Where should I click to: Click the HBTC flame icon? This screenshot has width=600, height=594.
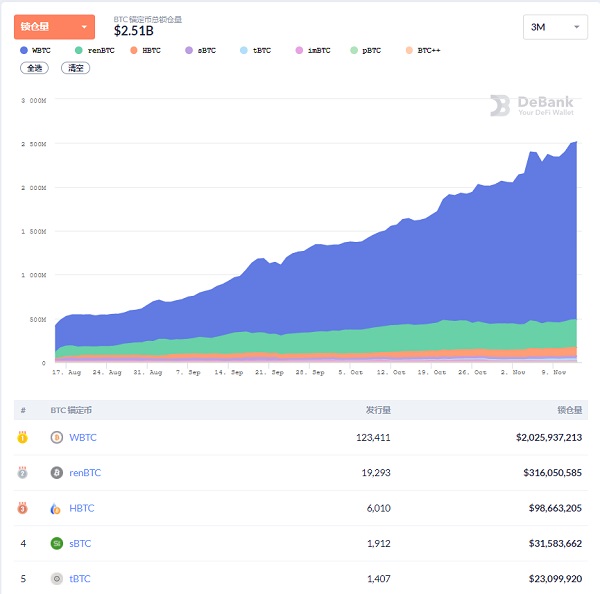pos(56,508)
